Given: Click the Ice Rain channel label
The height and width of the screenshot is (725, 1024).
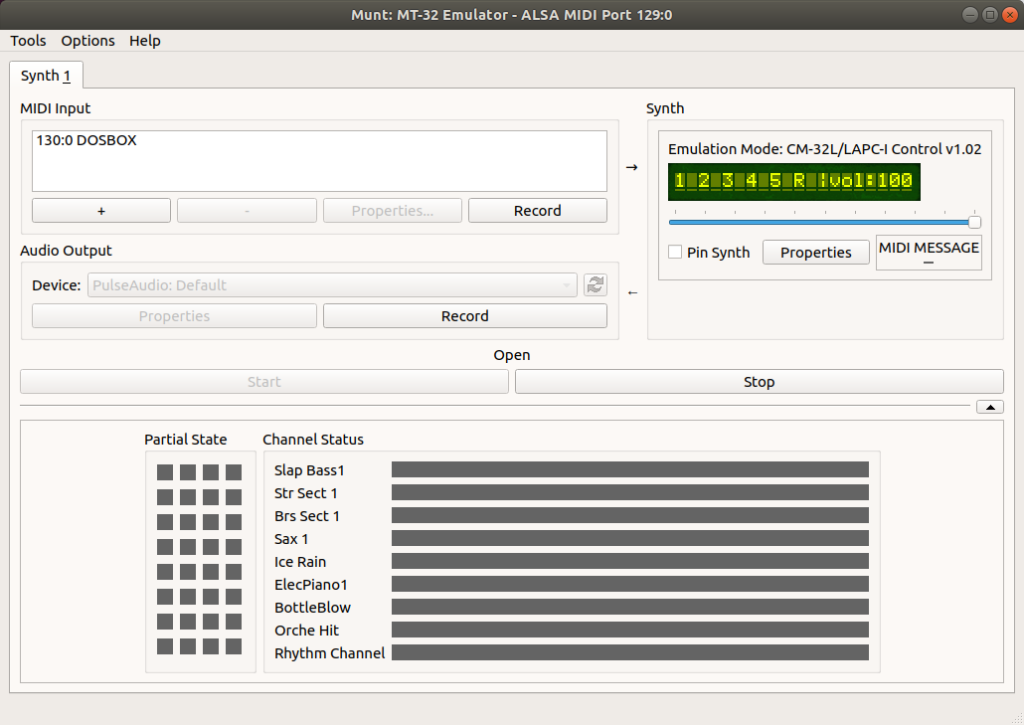Looking at the screenshot, I should 300,562.
